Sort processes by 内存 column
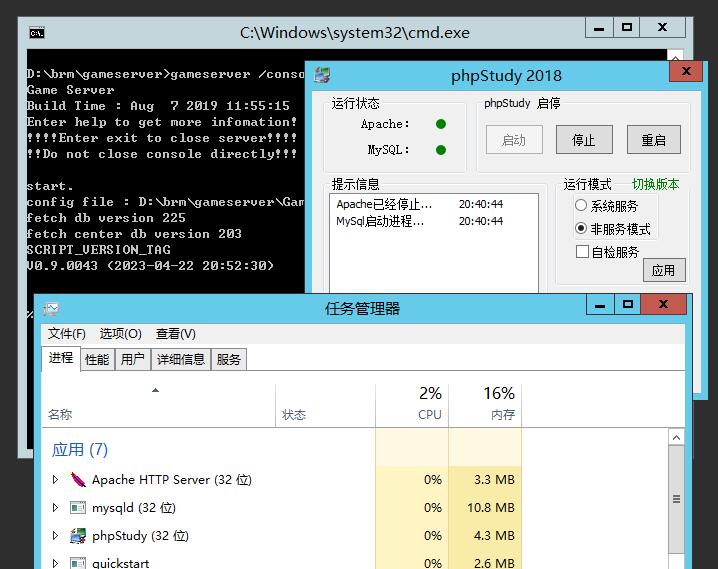 [x=485, y=405]
